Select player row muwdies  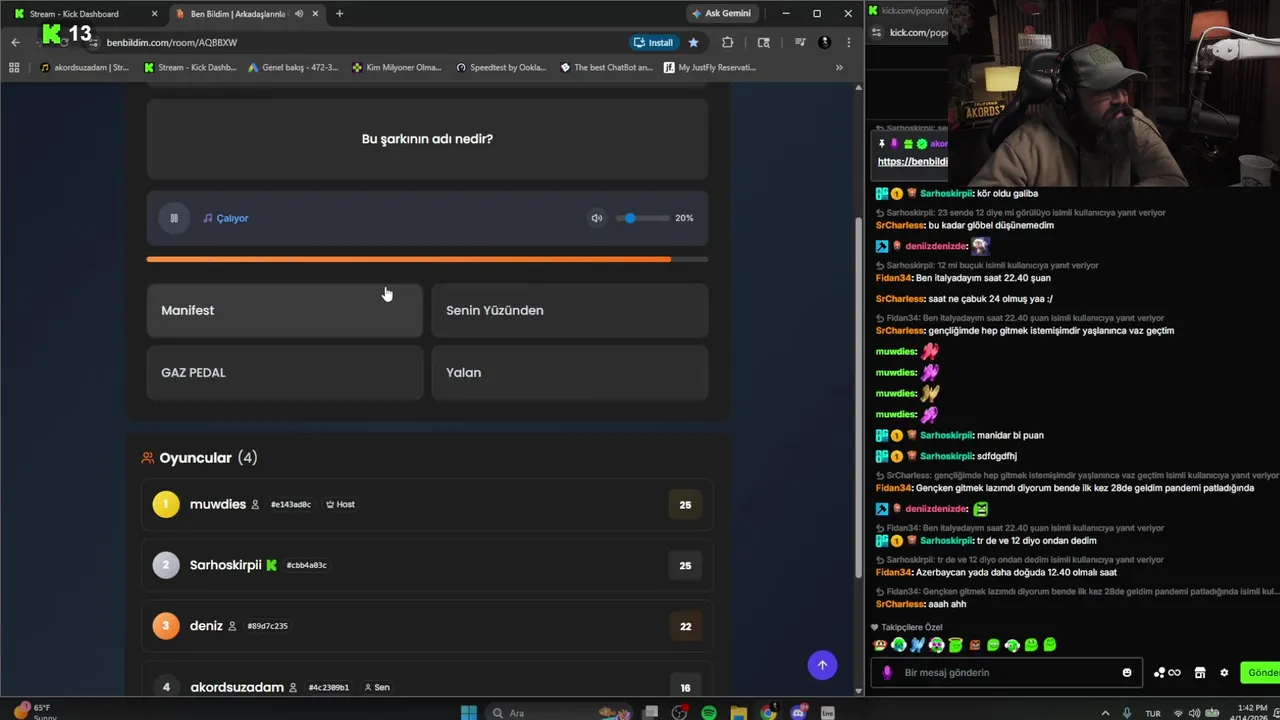point(427,504)
